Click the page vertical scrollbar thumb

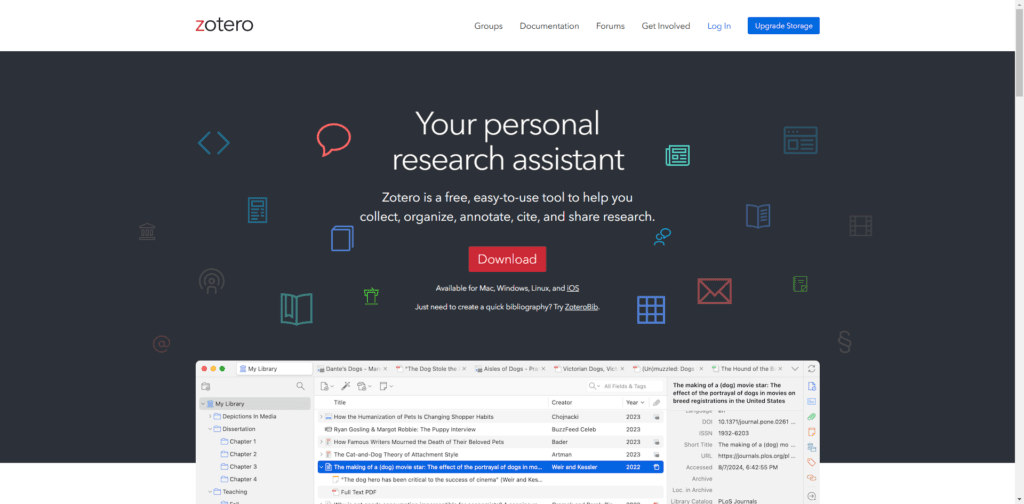[x=1019, y=51]
